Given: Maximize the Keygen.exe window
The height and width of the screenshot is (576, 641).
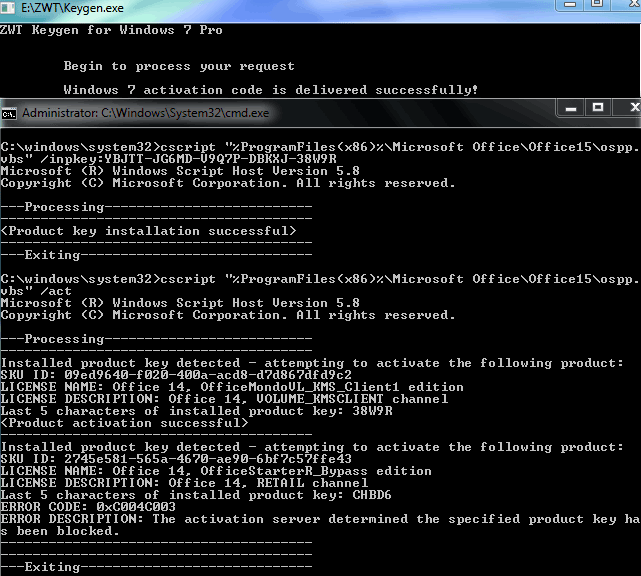Looking at the screenshot, I should (x=597, y=4).
